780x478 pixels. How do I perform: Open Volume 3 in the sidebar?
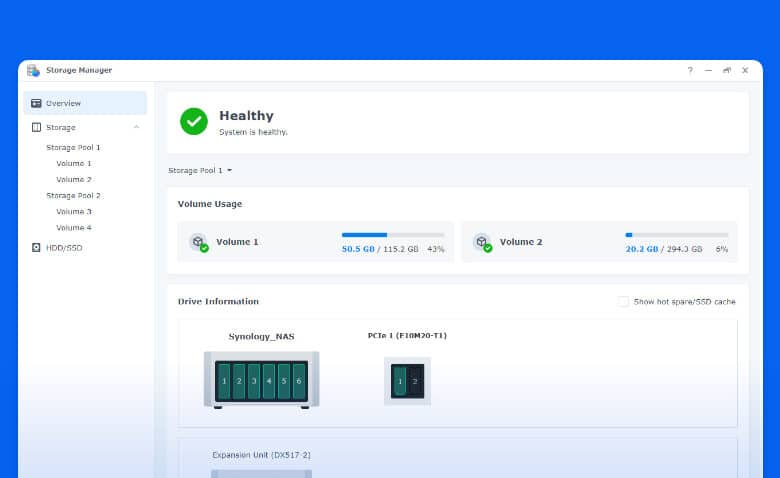[74, 211]
